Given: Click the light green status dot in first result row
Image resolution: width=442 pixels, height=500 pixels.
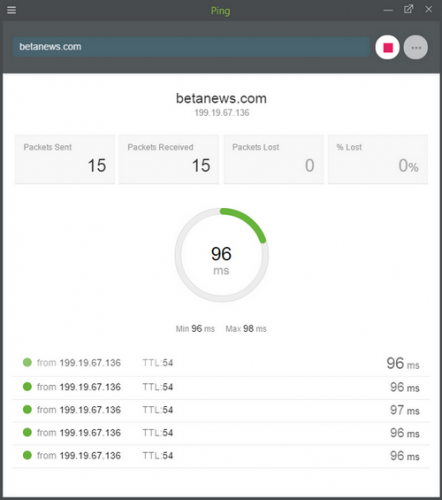Looking at the screenshot, I should [27, 362].
